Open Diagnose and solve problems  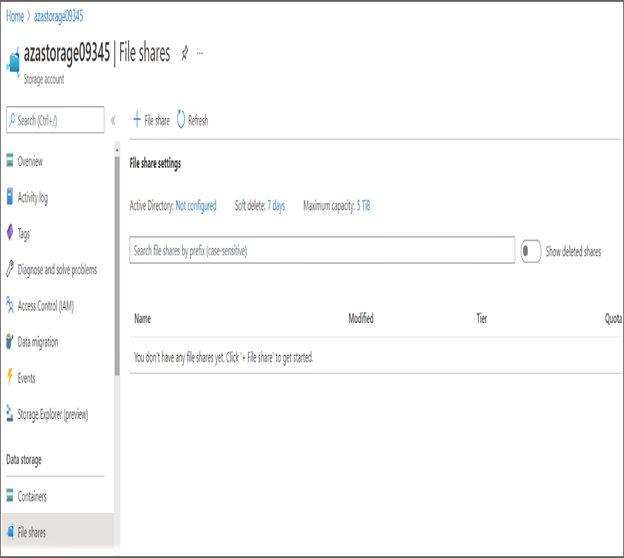coord(58,269)
